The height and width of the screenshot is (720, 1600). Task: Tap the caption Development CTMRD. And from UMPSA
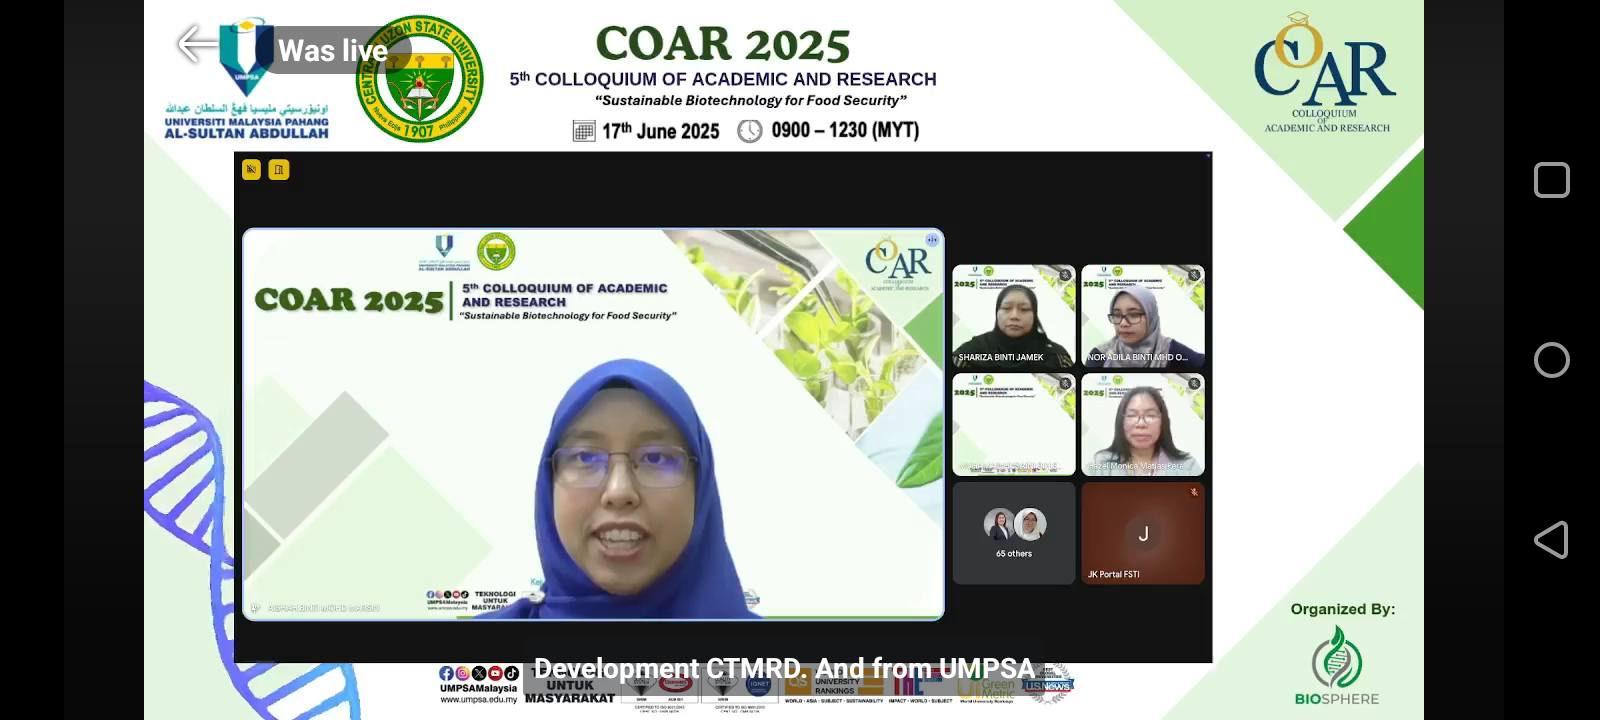tap(784, 668)
